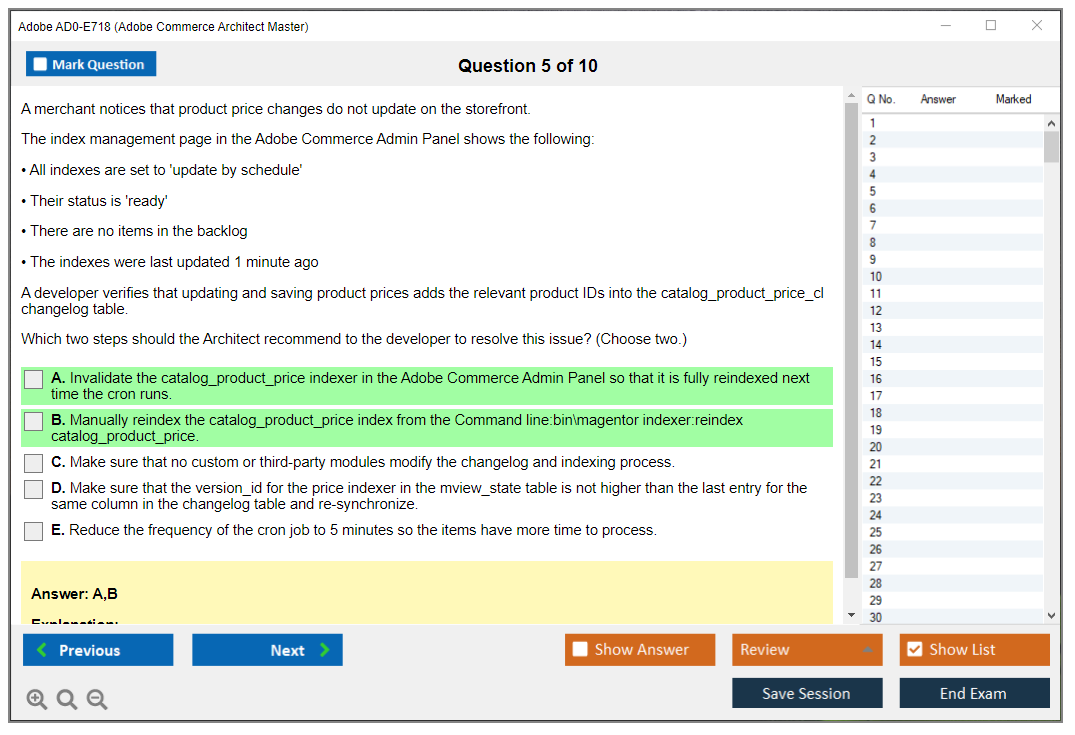Image resolution: width=1075 pixels, height=735 pixels.
Task: Toggle the Show Answer checkbox
Action: tap(580, 650)
